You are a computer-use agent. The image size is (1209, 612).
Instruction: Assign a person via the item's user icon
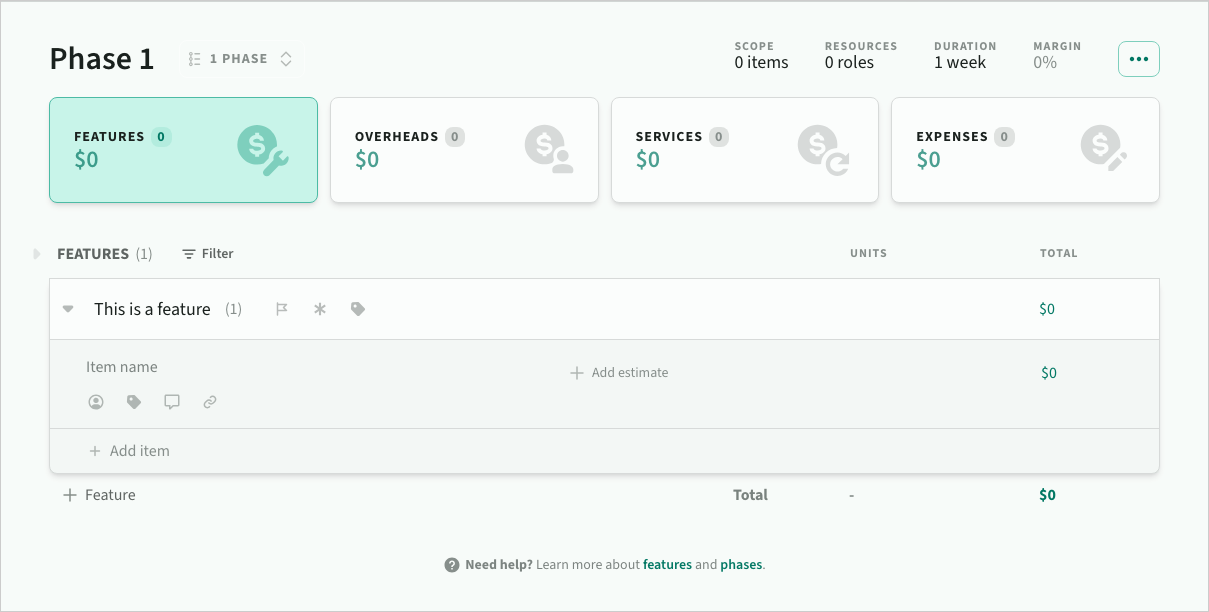(96, 402)
